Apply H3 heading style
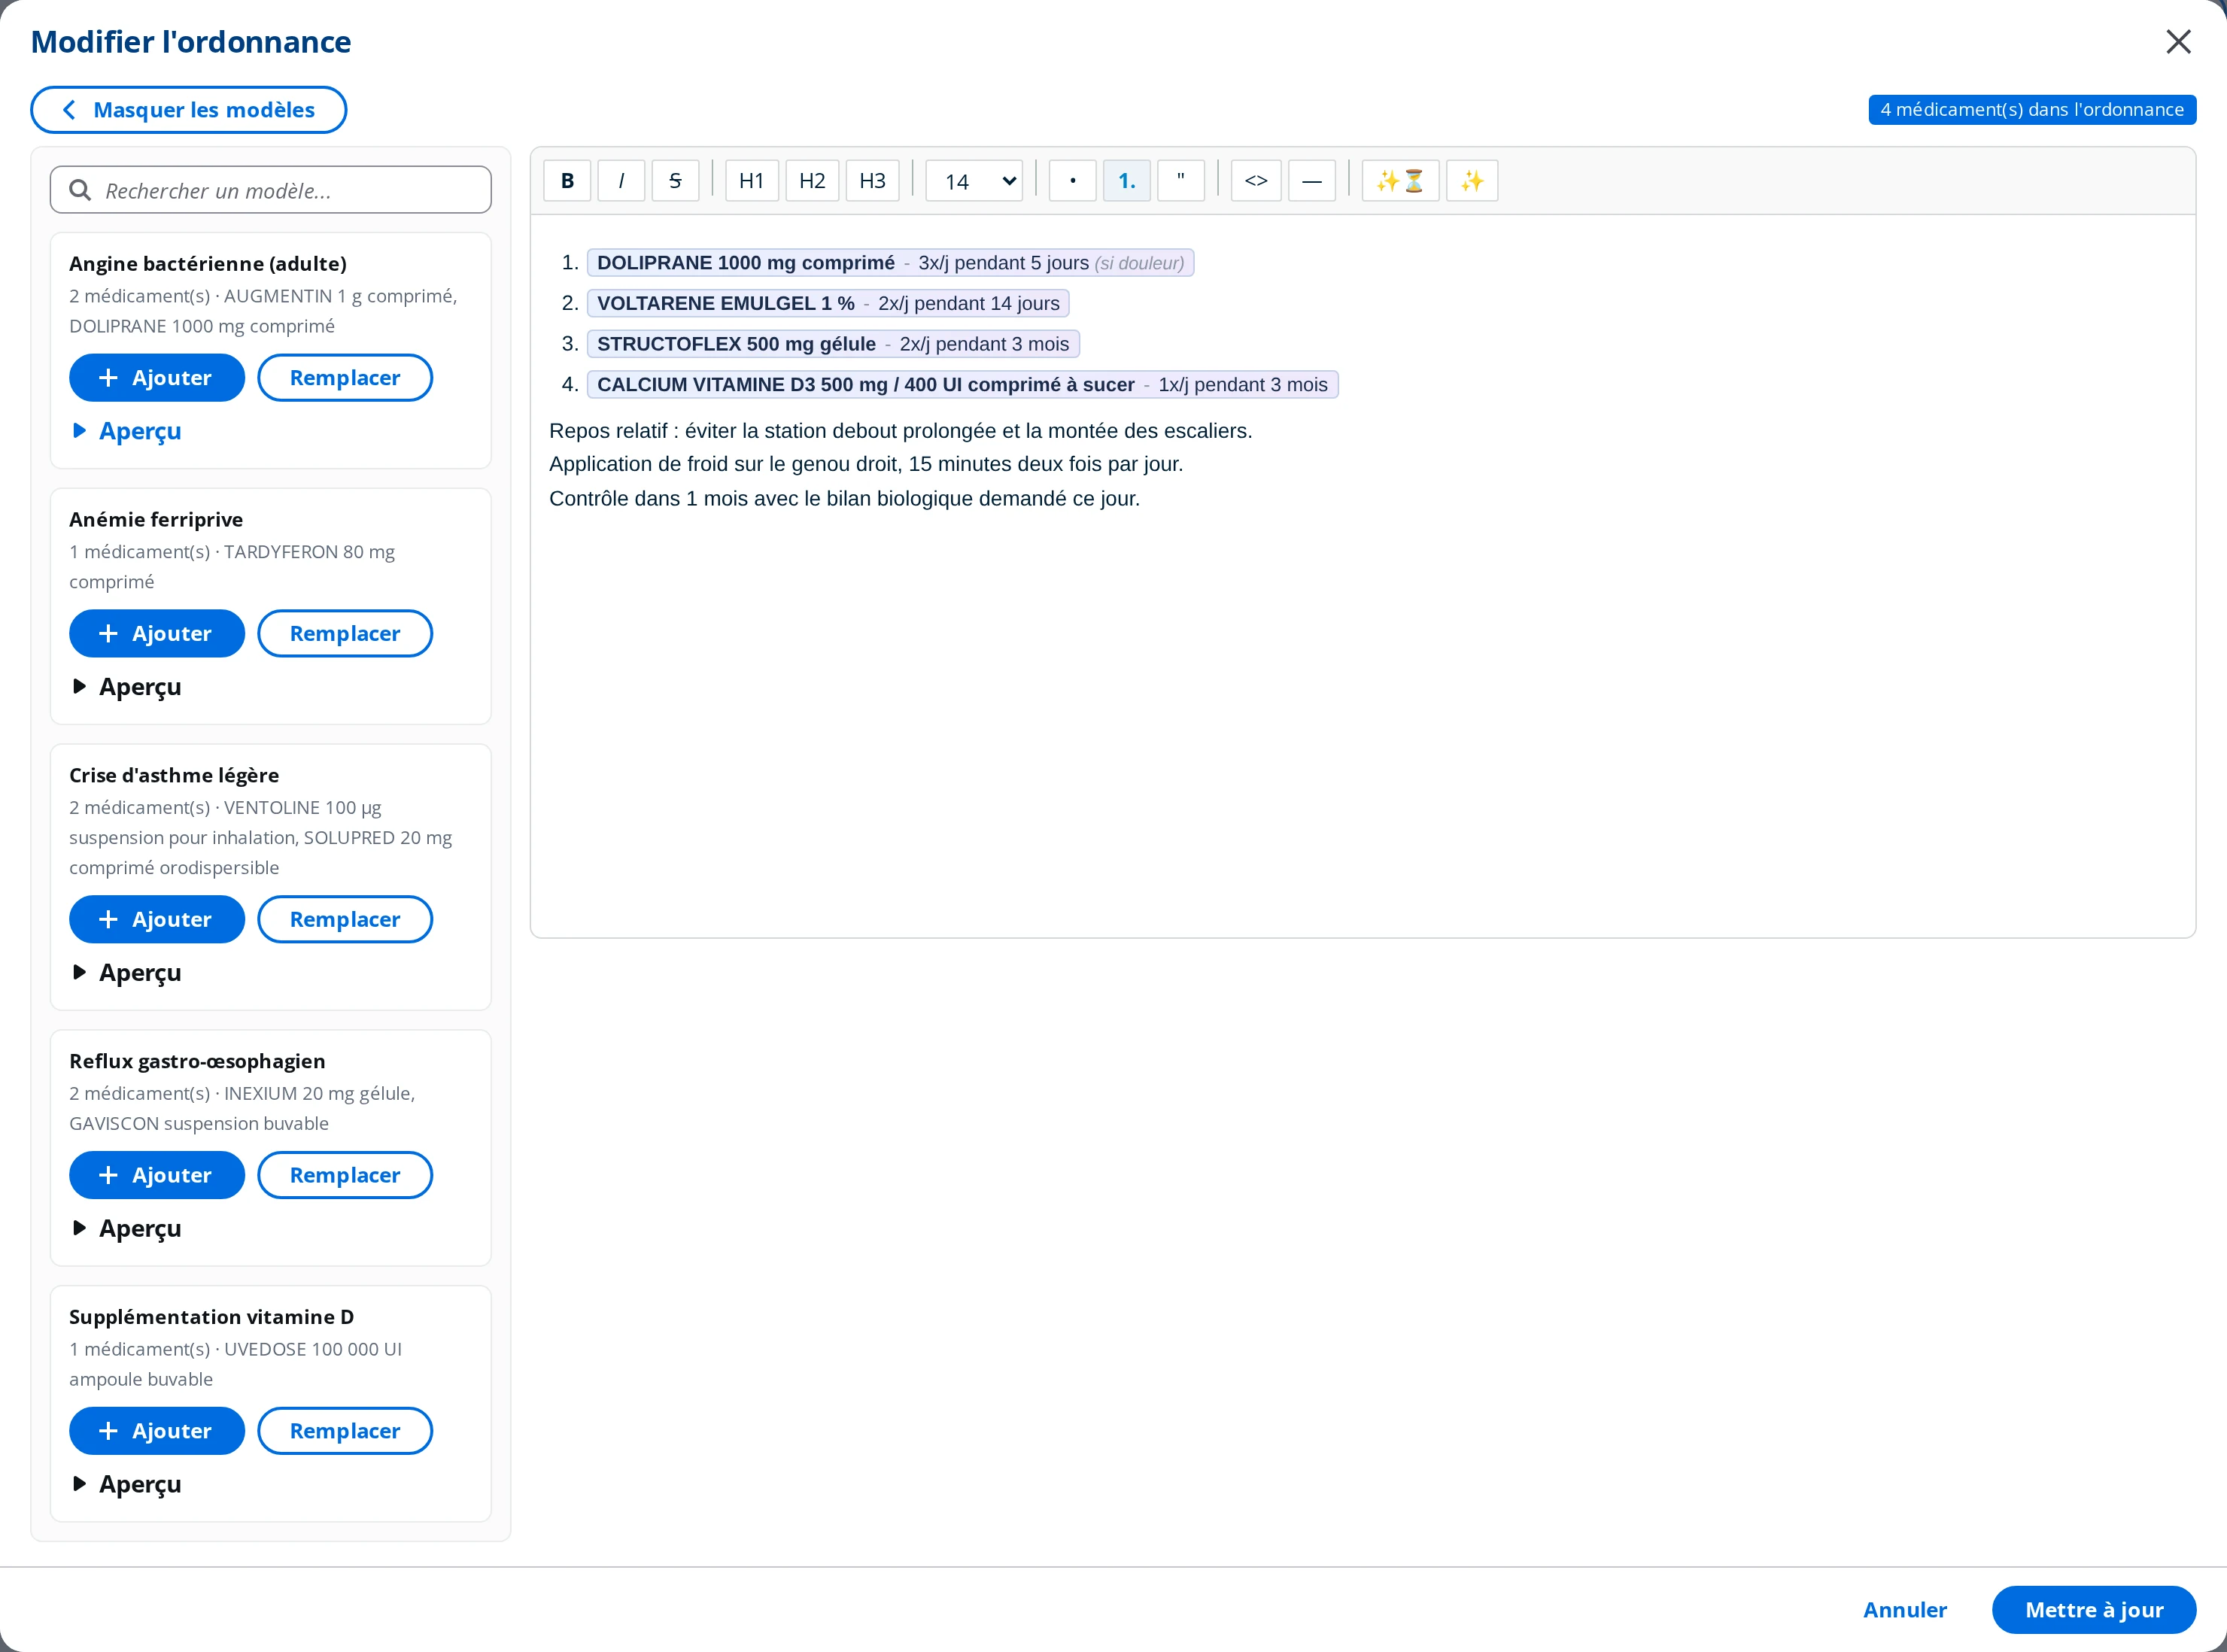The image size is (2227, 1652). (873, 181)
